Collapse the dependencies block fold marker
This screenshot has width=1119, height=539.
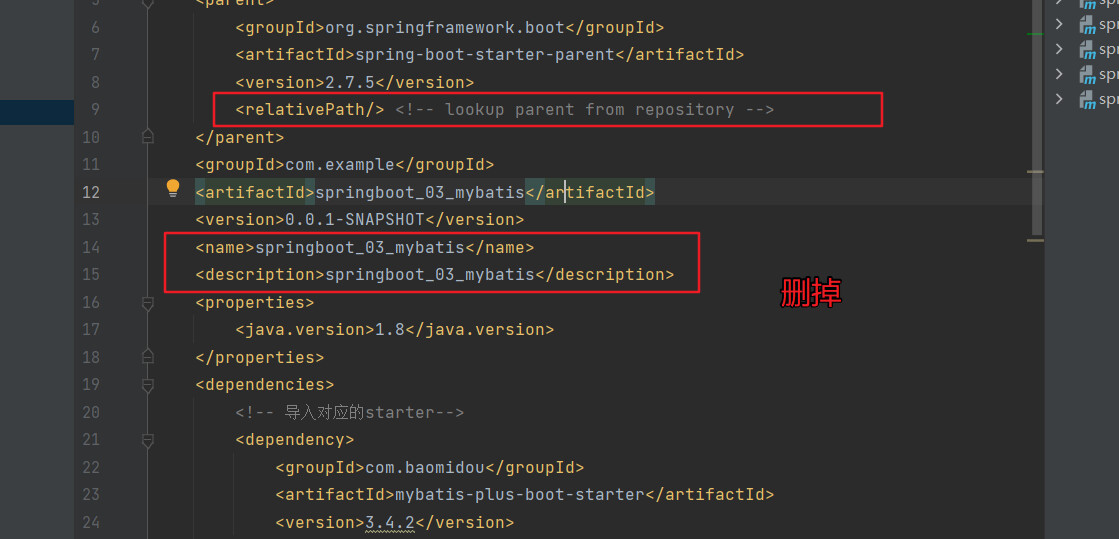148,386
